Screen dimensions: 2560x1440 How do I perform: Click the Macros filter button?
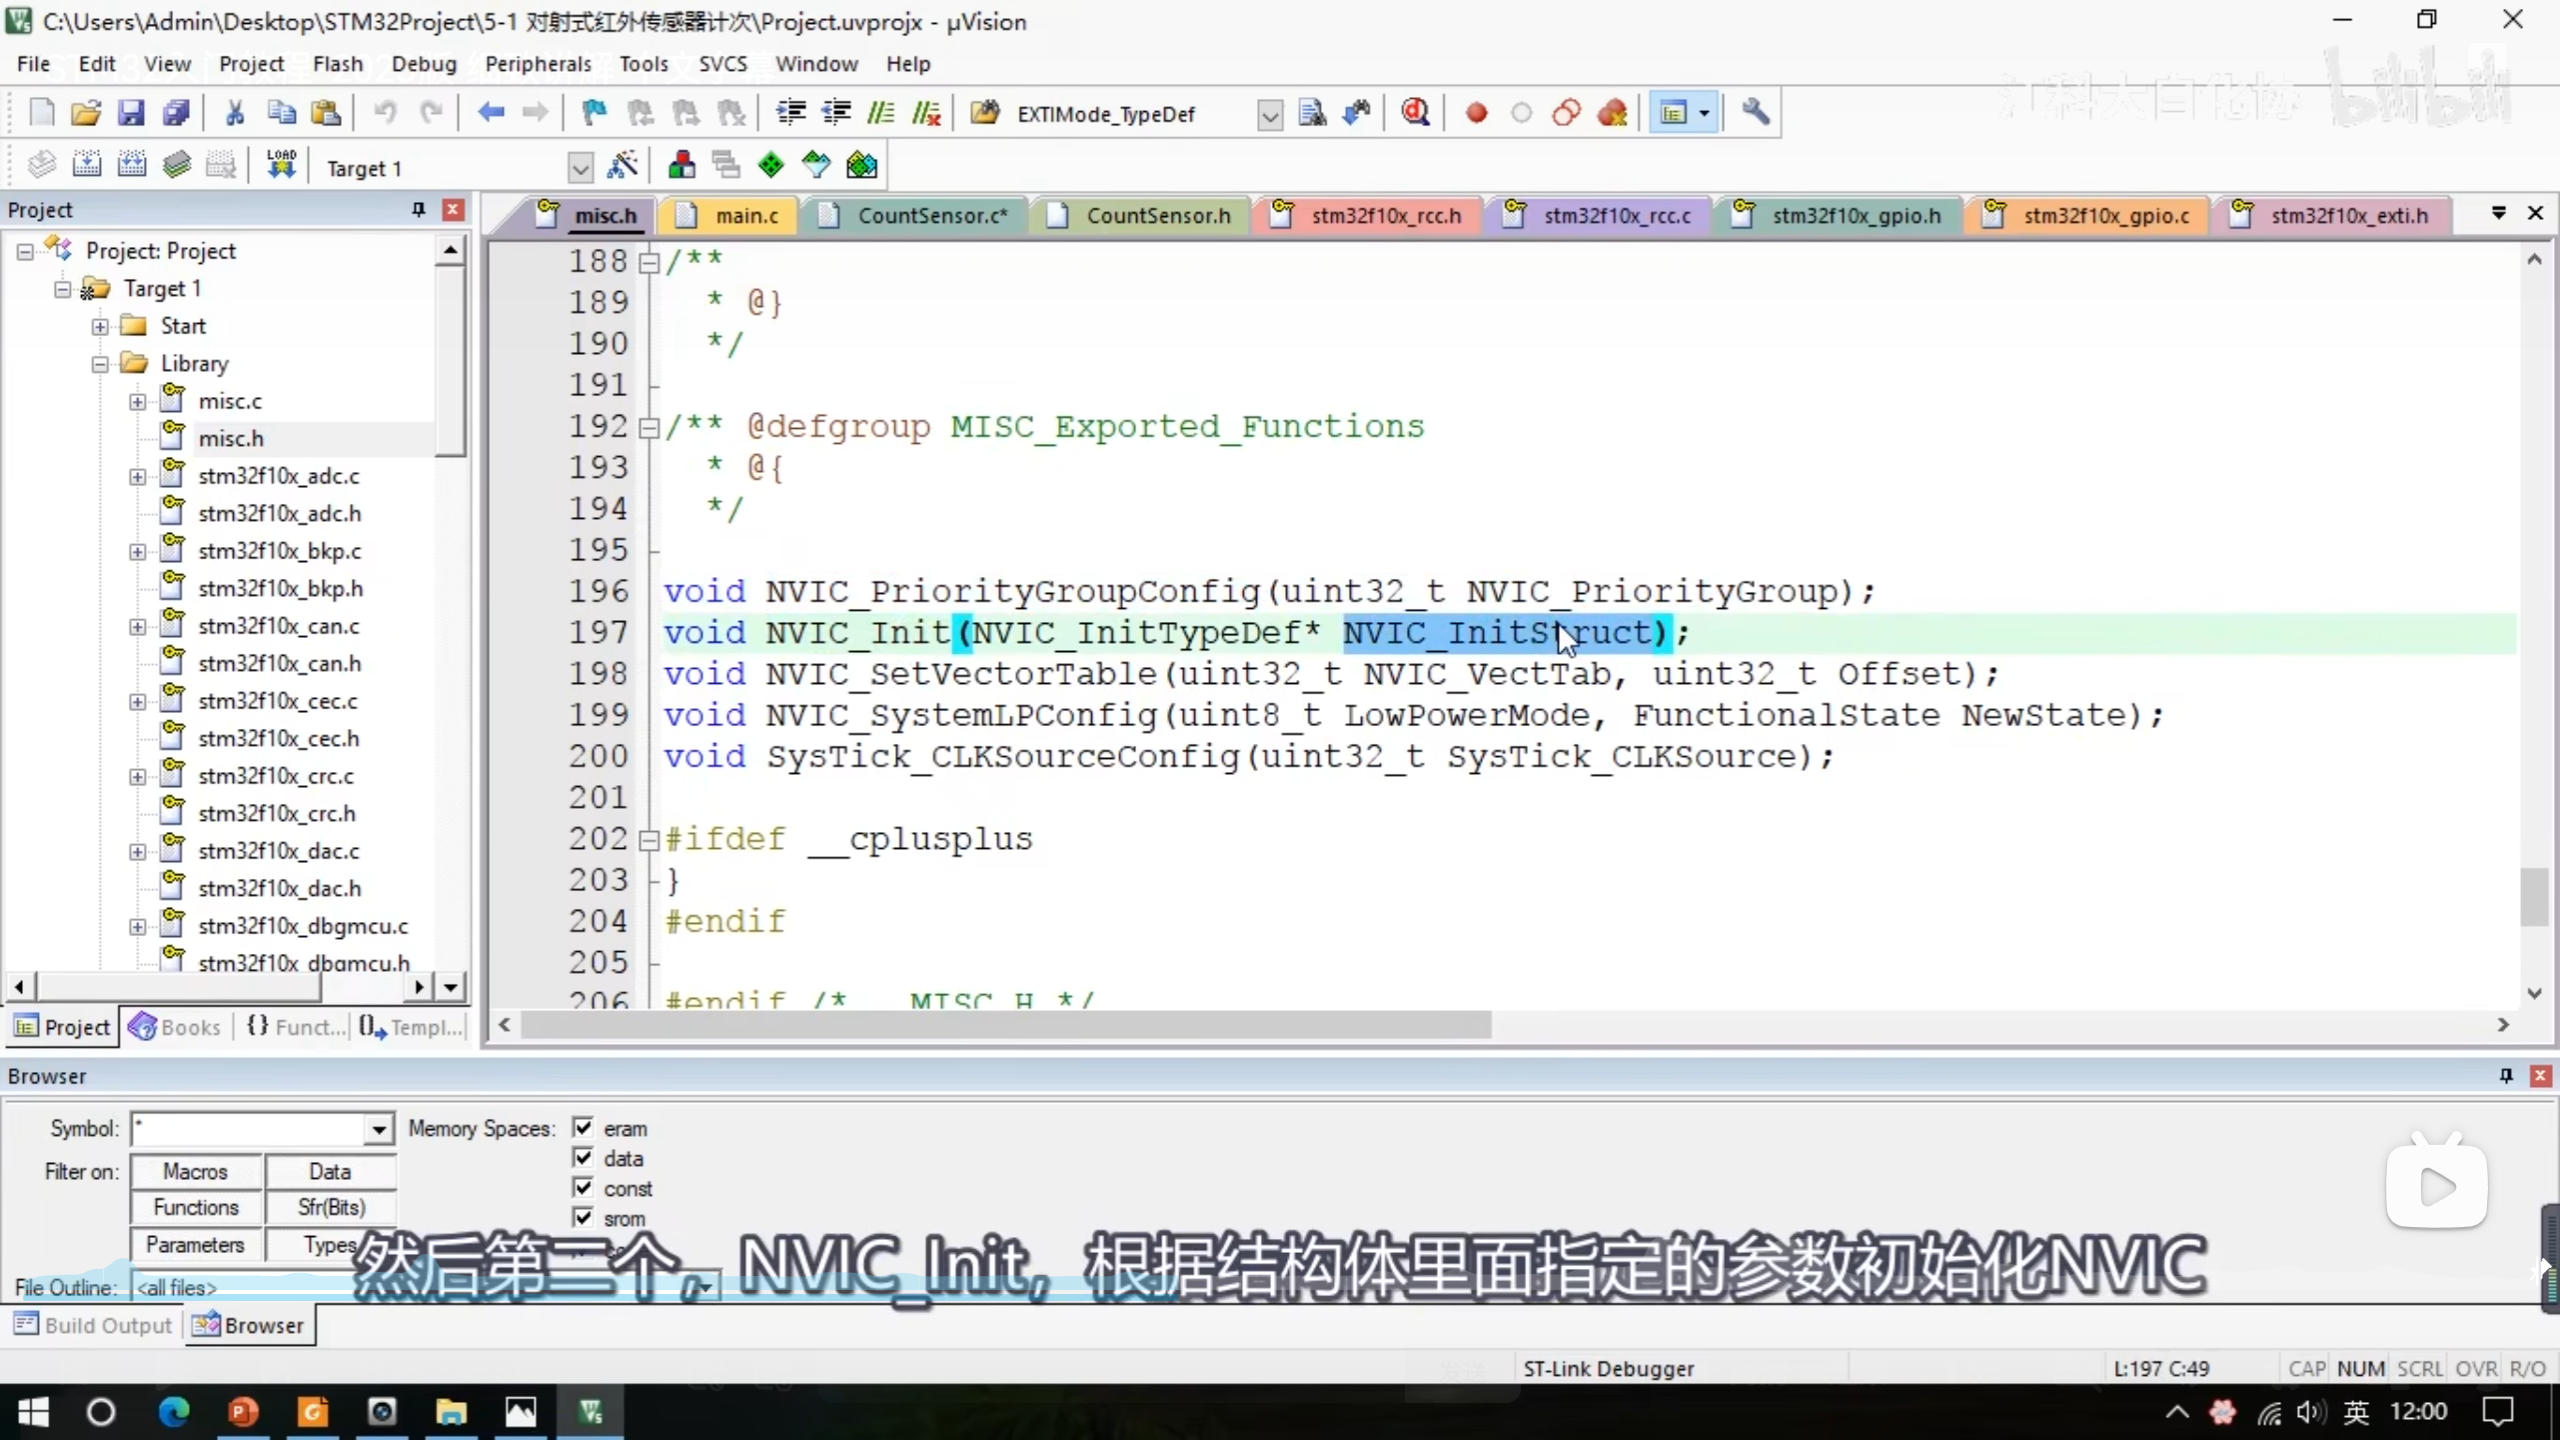pos(196,1171)
